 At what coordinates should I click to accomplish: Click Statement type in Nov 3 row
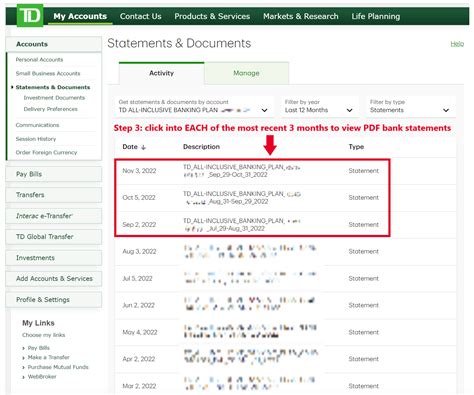tap(364, 171)
